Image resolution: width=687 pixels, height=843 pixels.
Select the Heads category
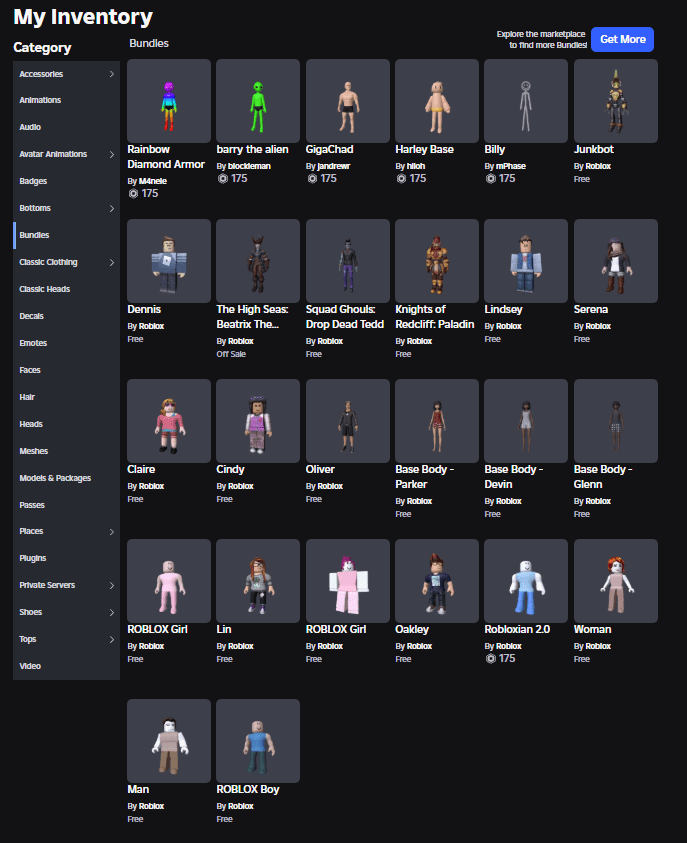pos(67,424)
